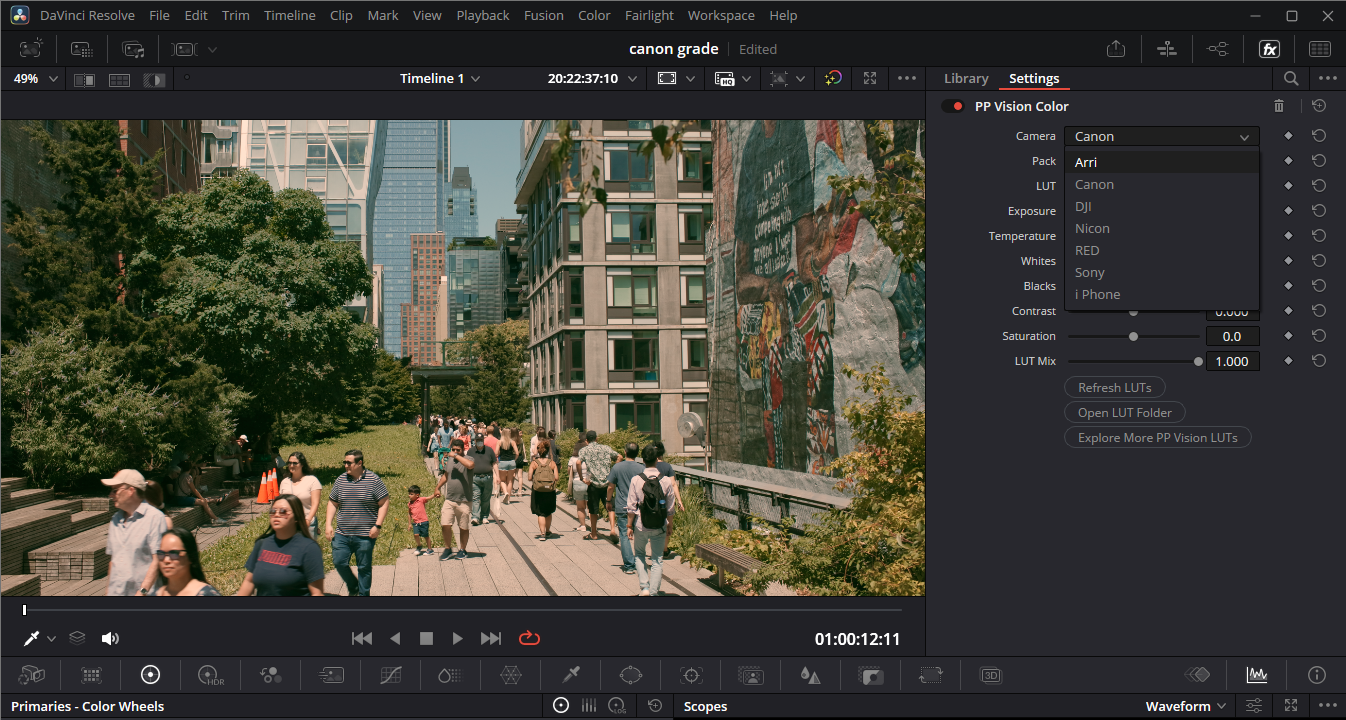Click the Open LUT Folder button

coord(1124,412)
